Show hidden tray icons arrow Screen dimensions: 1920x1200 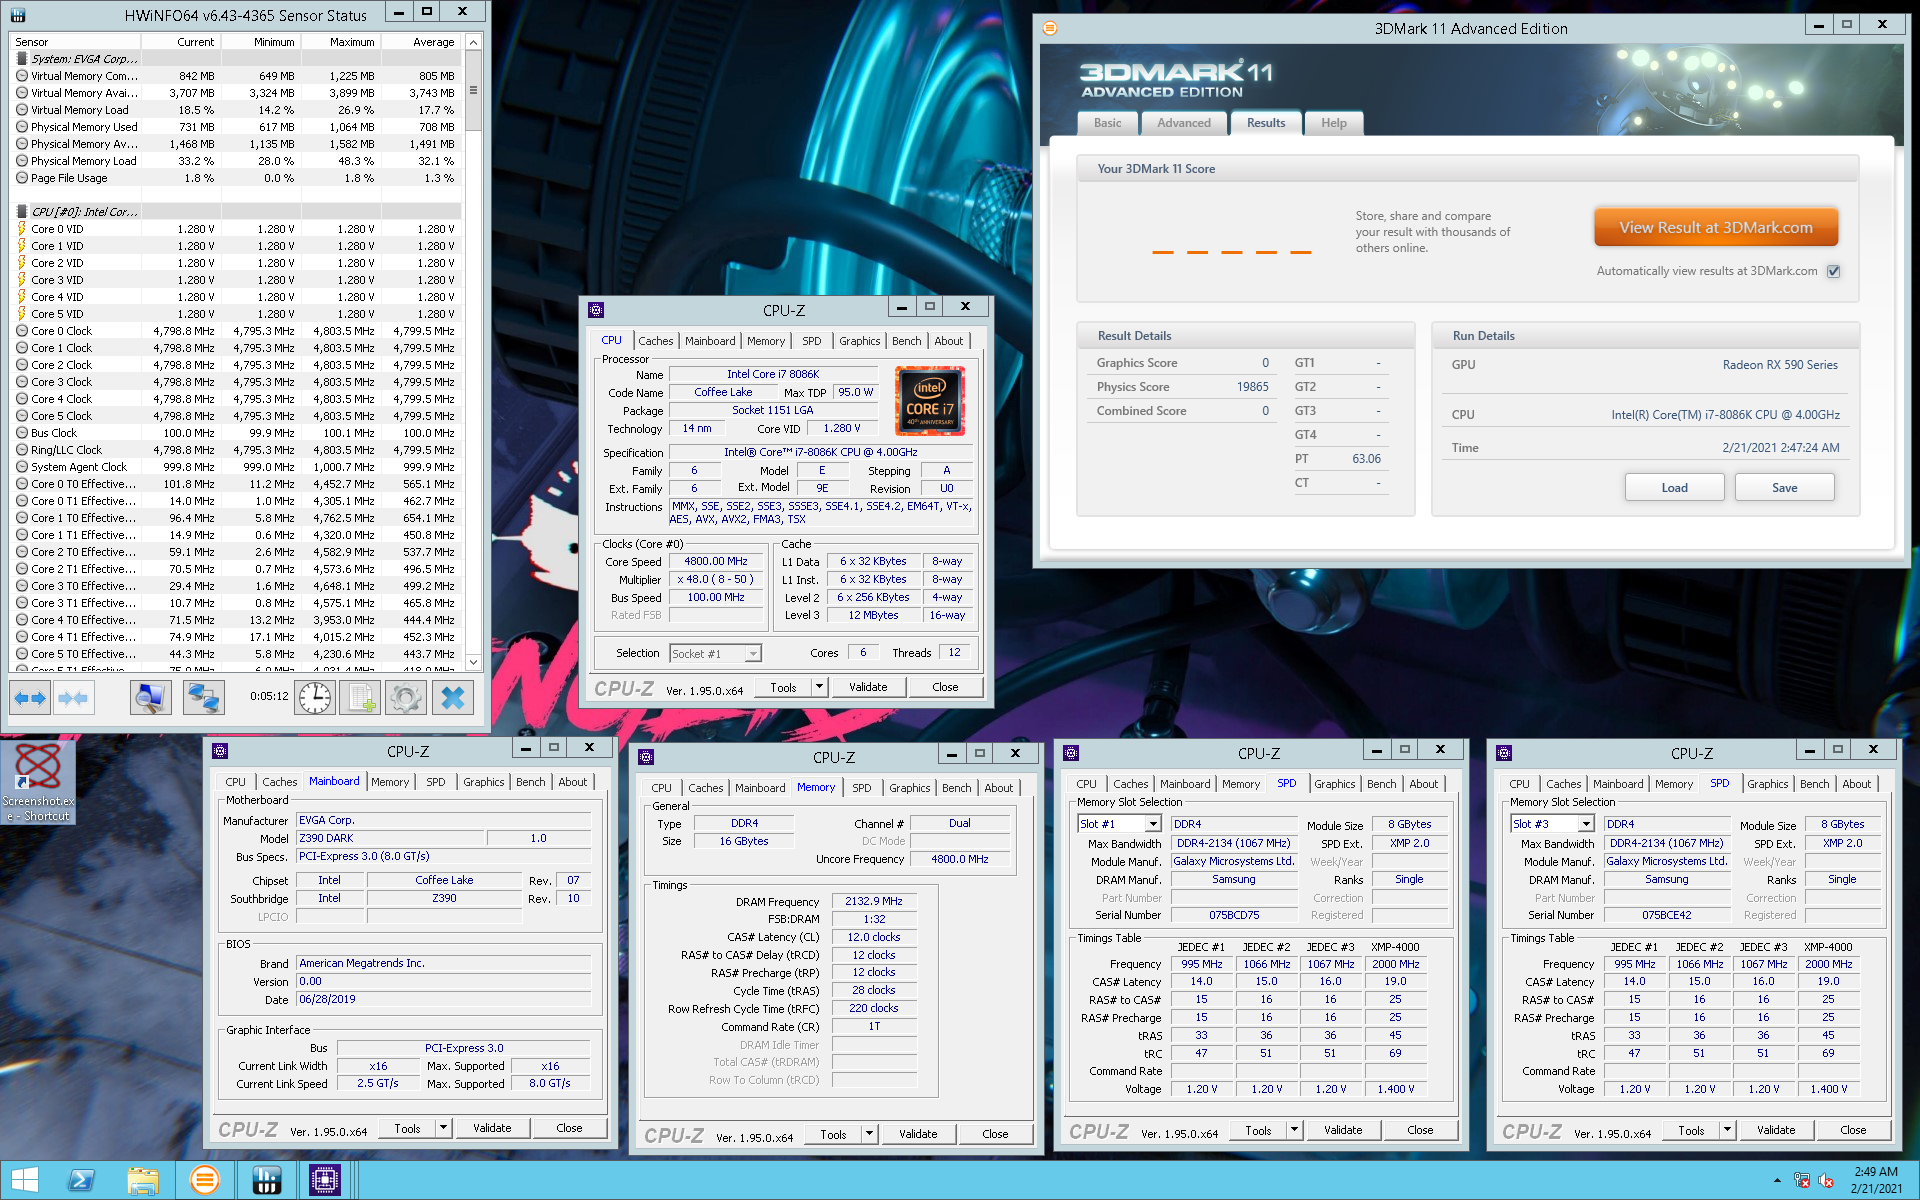pyautogui.click(x=1777, y=1180)
